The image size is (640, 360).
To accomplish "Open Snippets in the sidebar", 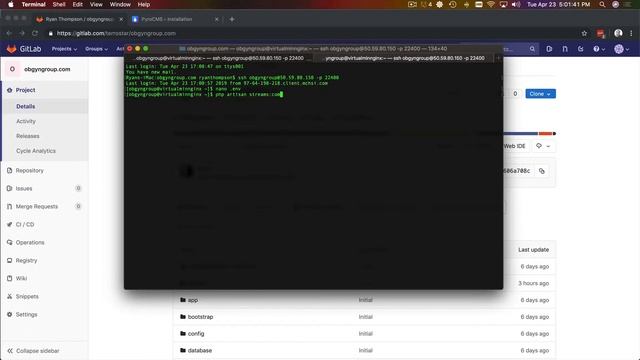I will point(27,296).
